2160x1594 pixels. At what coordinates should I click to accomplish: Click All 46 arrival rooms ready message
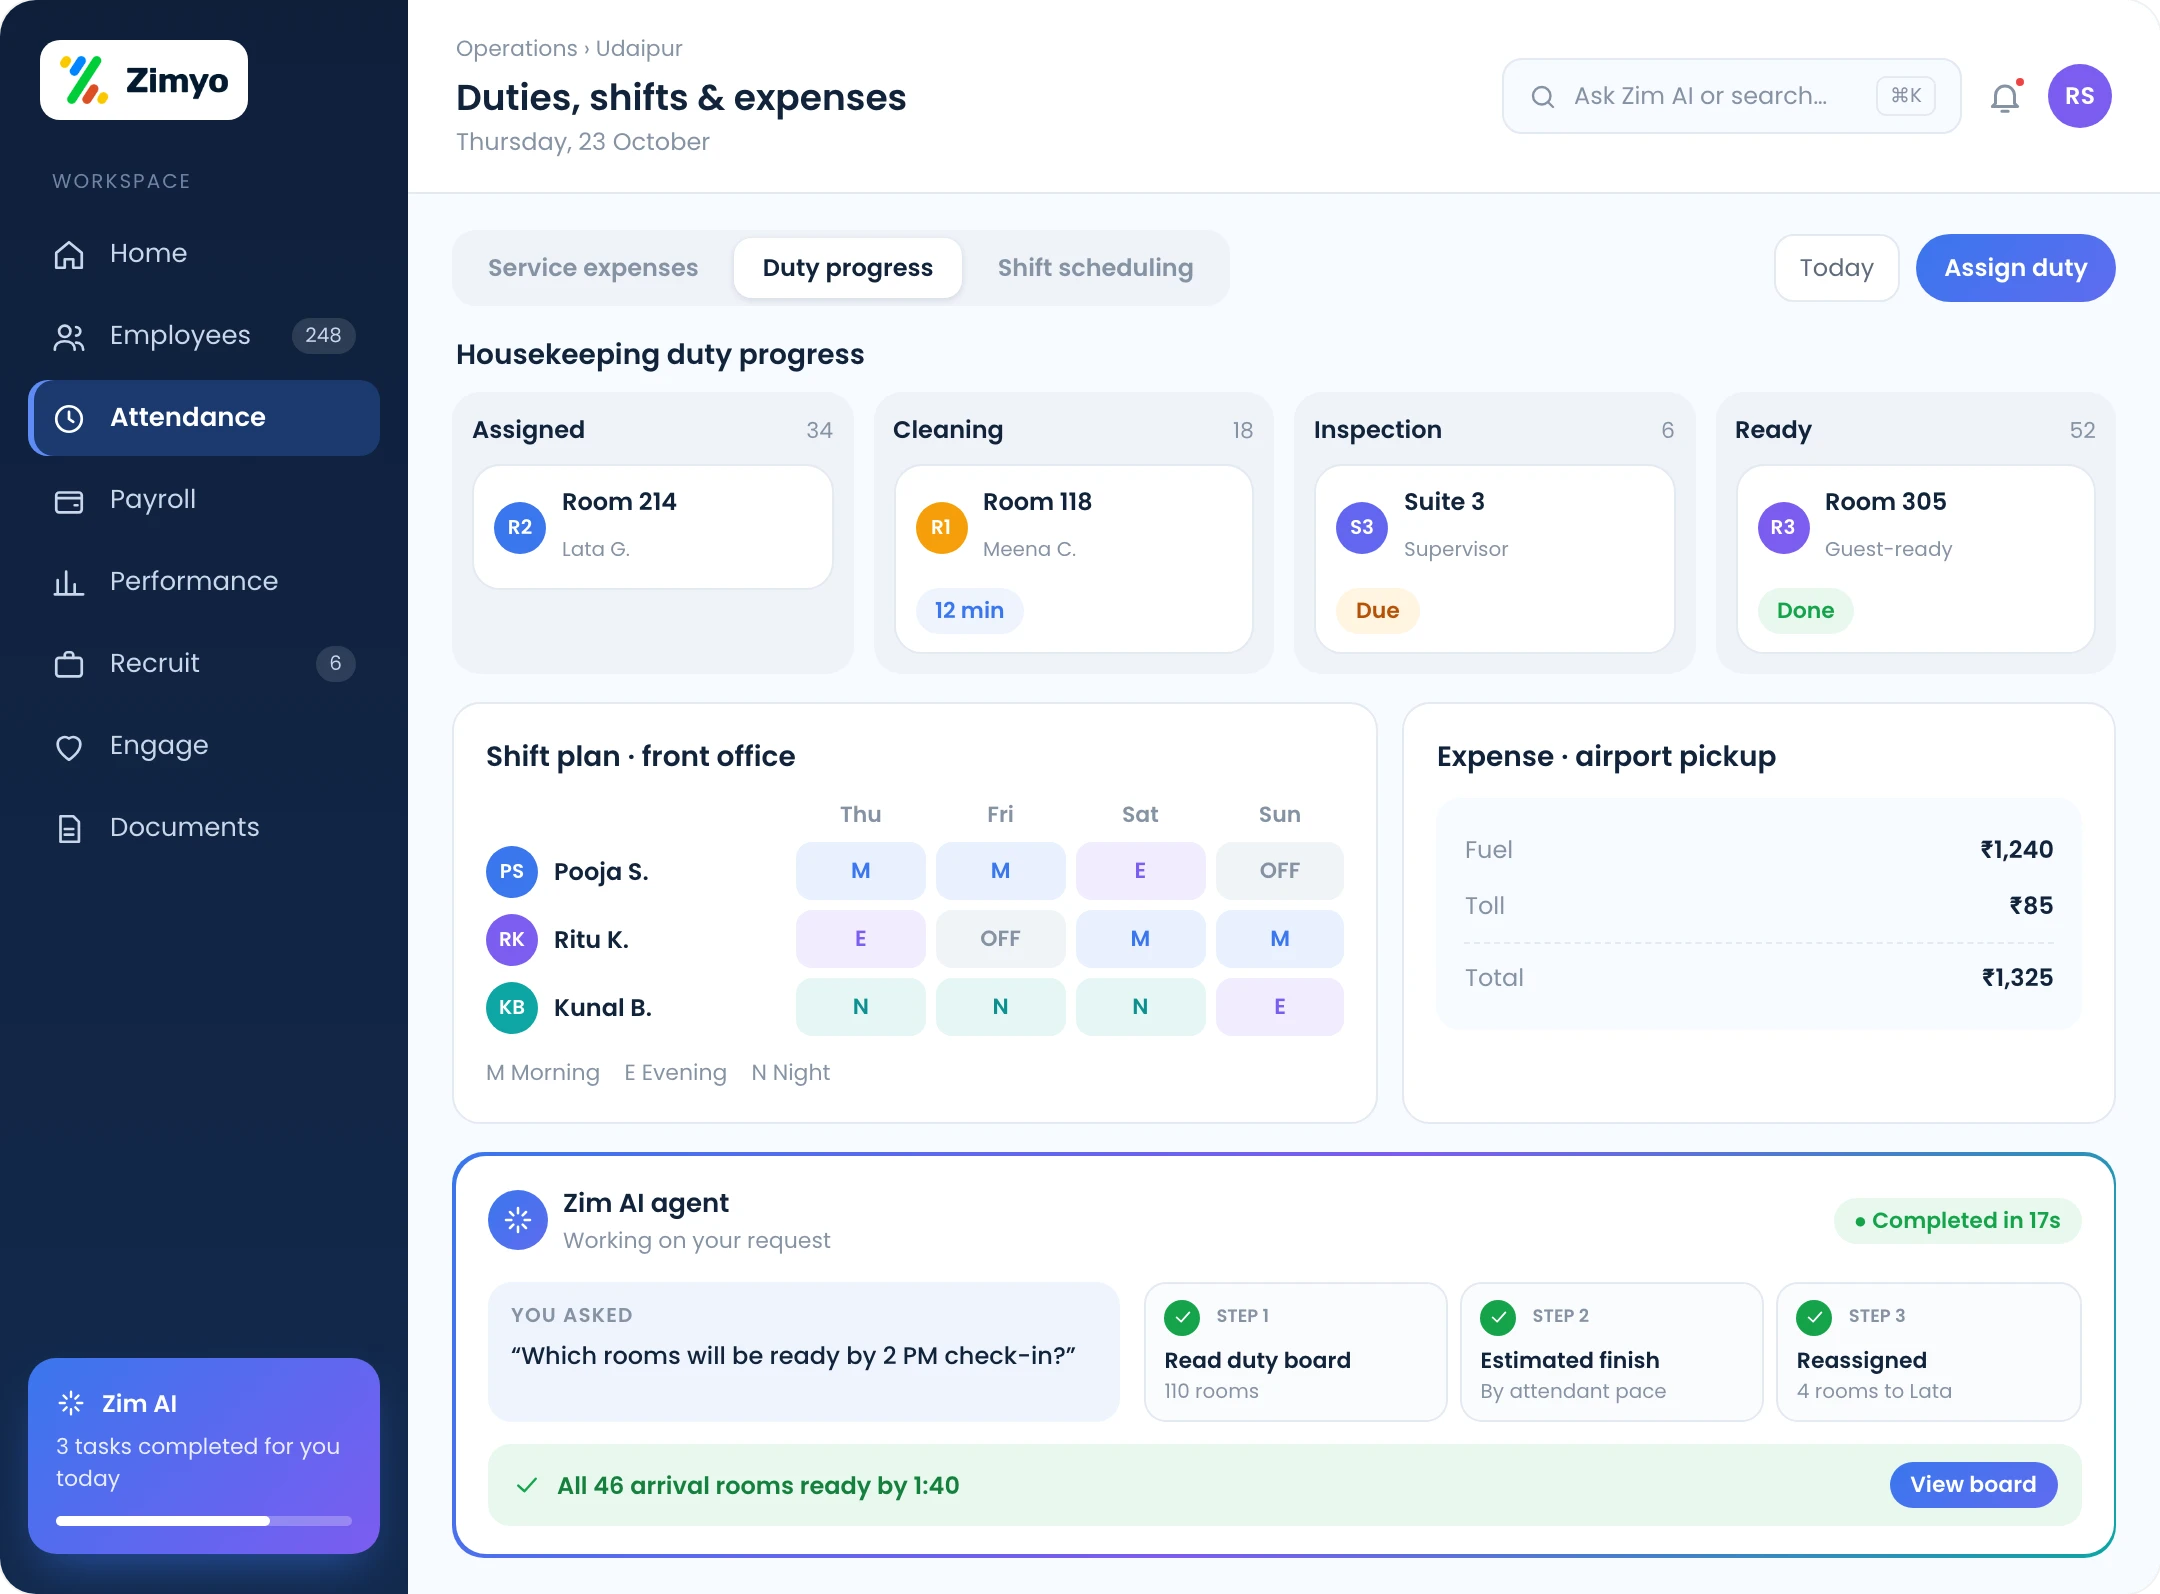click(758, 1485)
